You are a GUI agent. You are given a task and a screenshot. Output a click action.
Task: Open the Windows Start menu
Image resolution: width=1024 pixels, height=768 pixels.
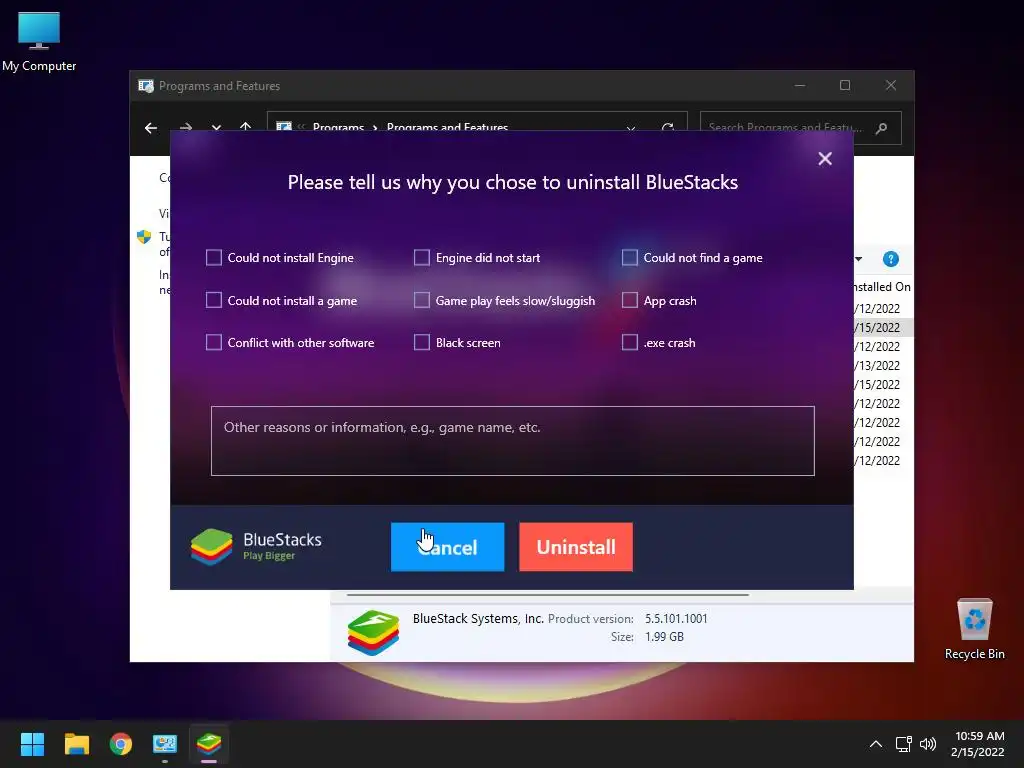pyautogui.click(x=32, y=744)
